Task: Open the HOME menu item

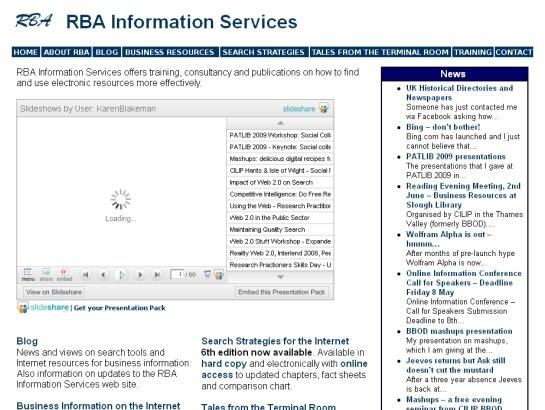Action: [x=26, y=52]
